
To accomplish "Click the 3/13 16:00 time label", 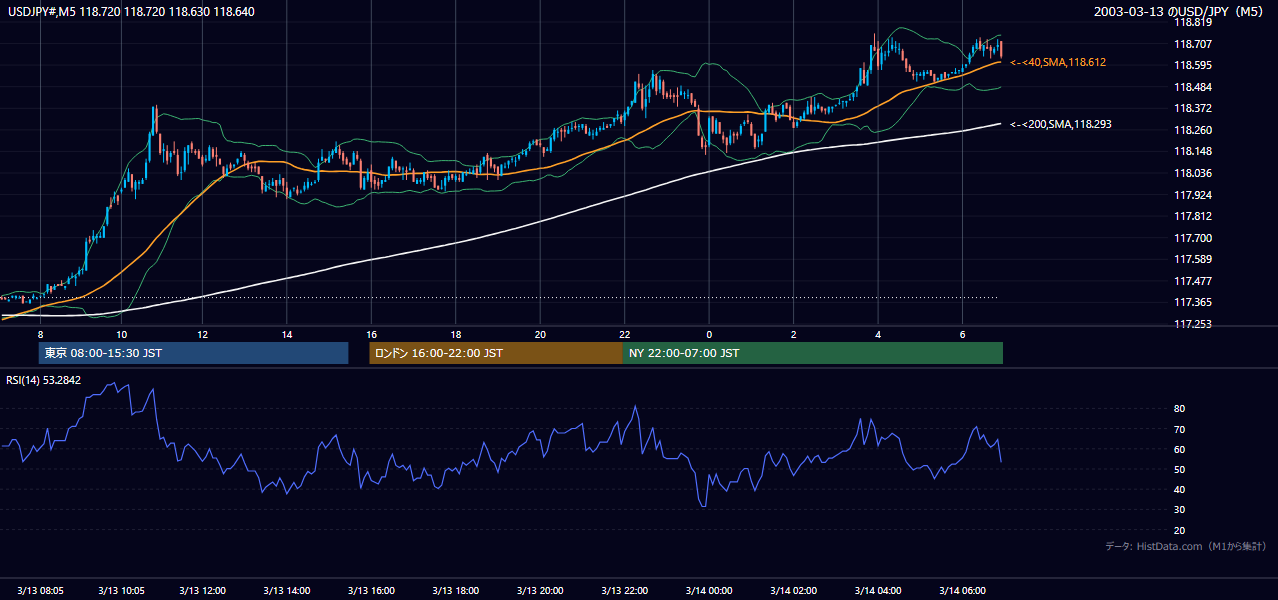I will pyautogui.click(x=372, y=591).
